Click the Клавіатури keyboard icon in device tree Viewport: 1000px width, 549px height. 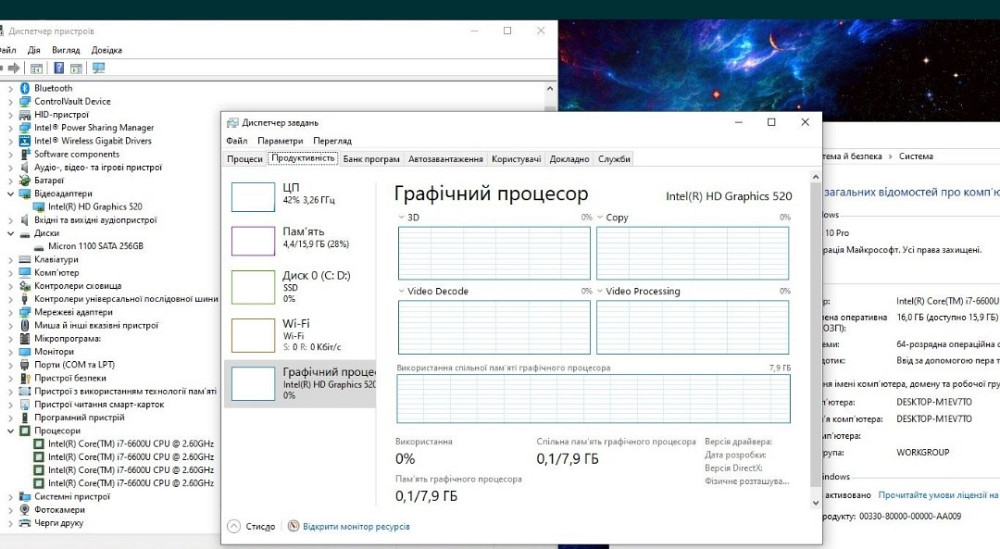(x=25, y=260)
